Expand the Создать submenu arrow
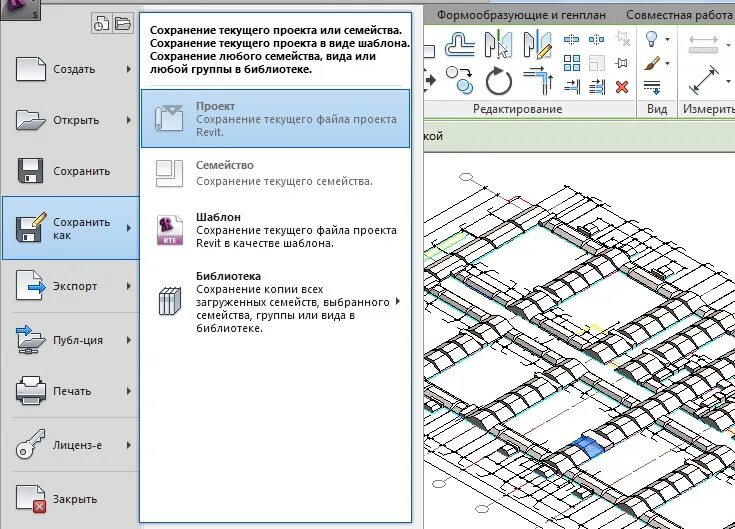 128,69
